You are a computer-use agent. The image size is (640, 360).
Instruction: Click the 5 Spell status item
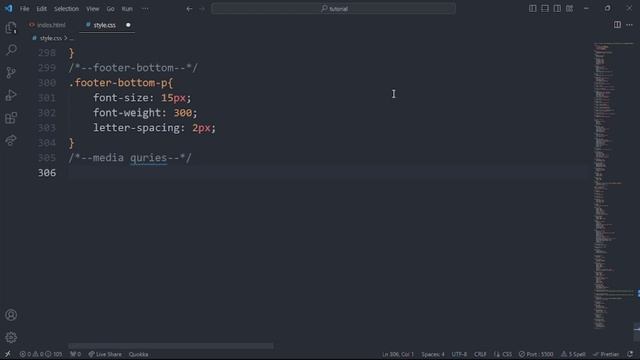click(x=573, y=354)
